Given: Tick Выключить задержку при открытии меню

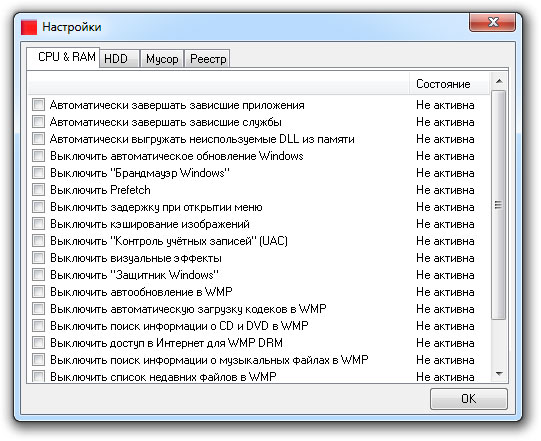Looking at the screenshot, I should point(38,206).
